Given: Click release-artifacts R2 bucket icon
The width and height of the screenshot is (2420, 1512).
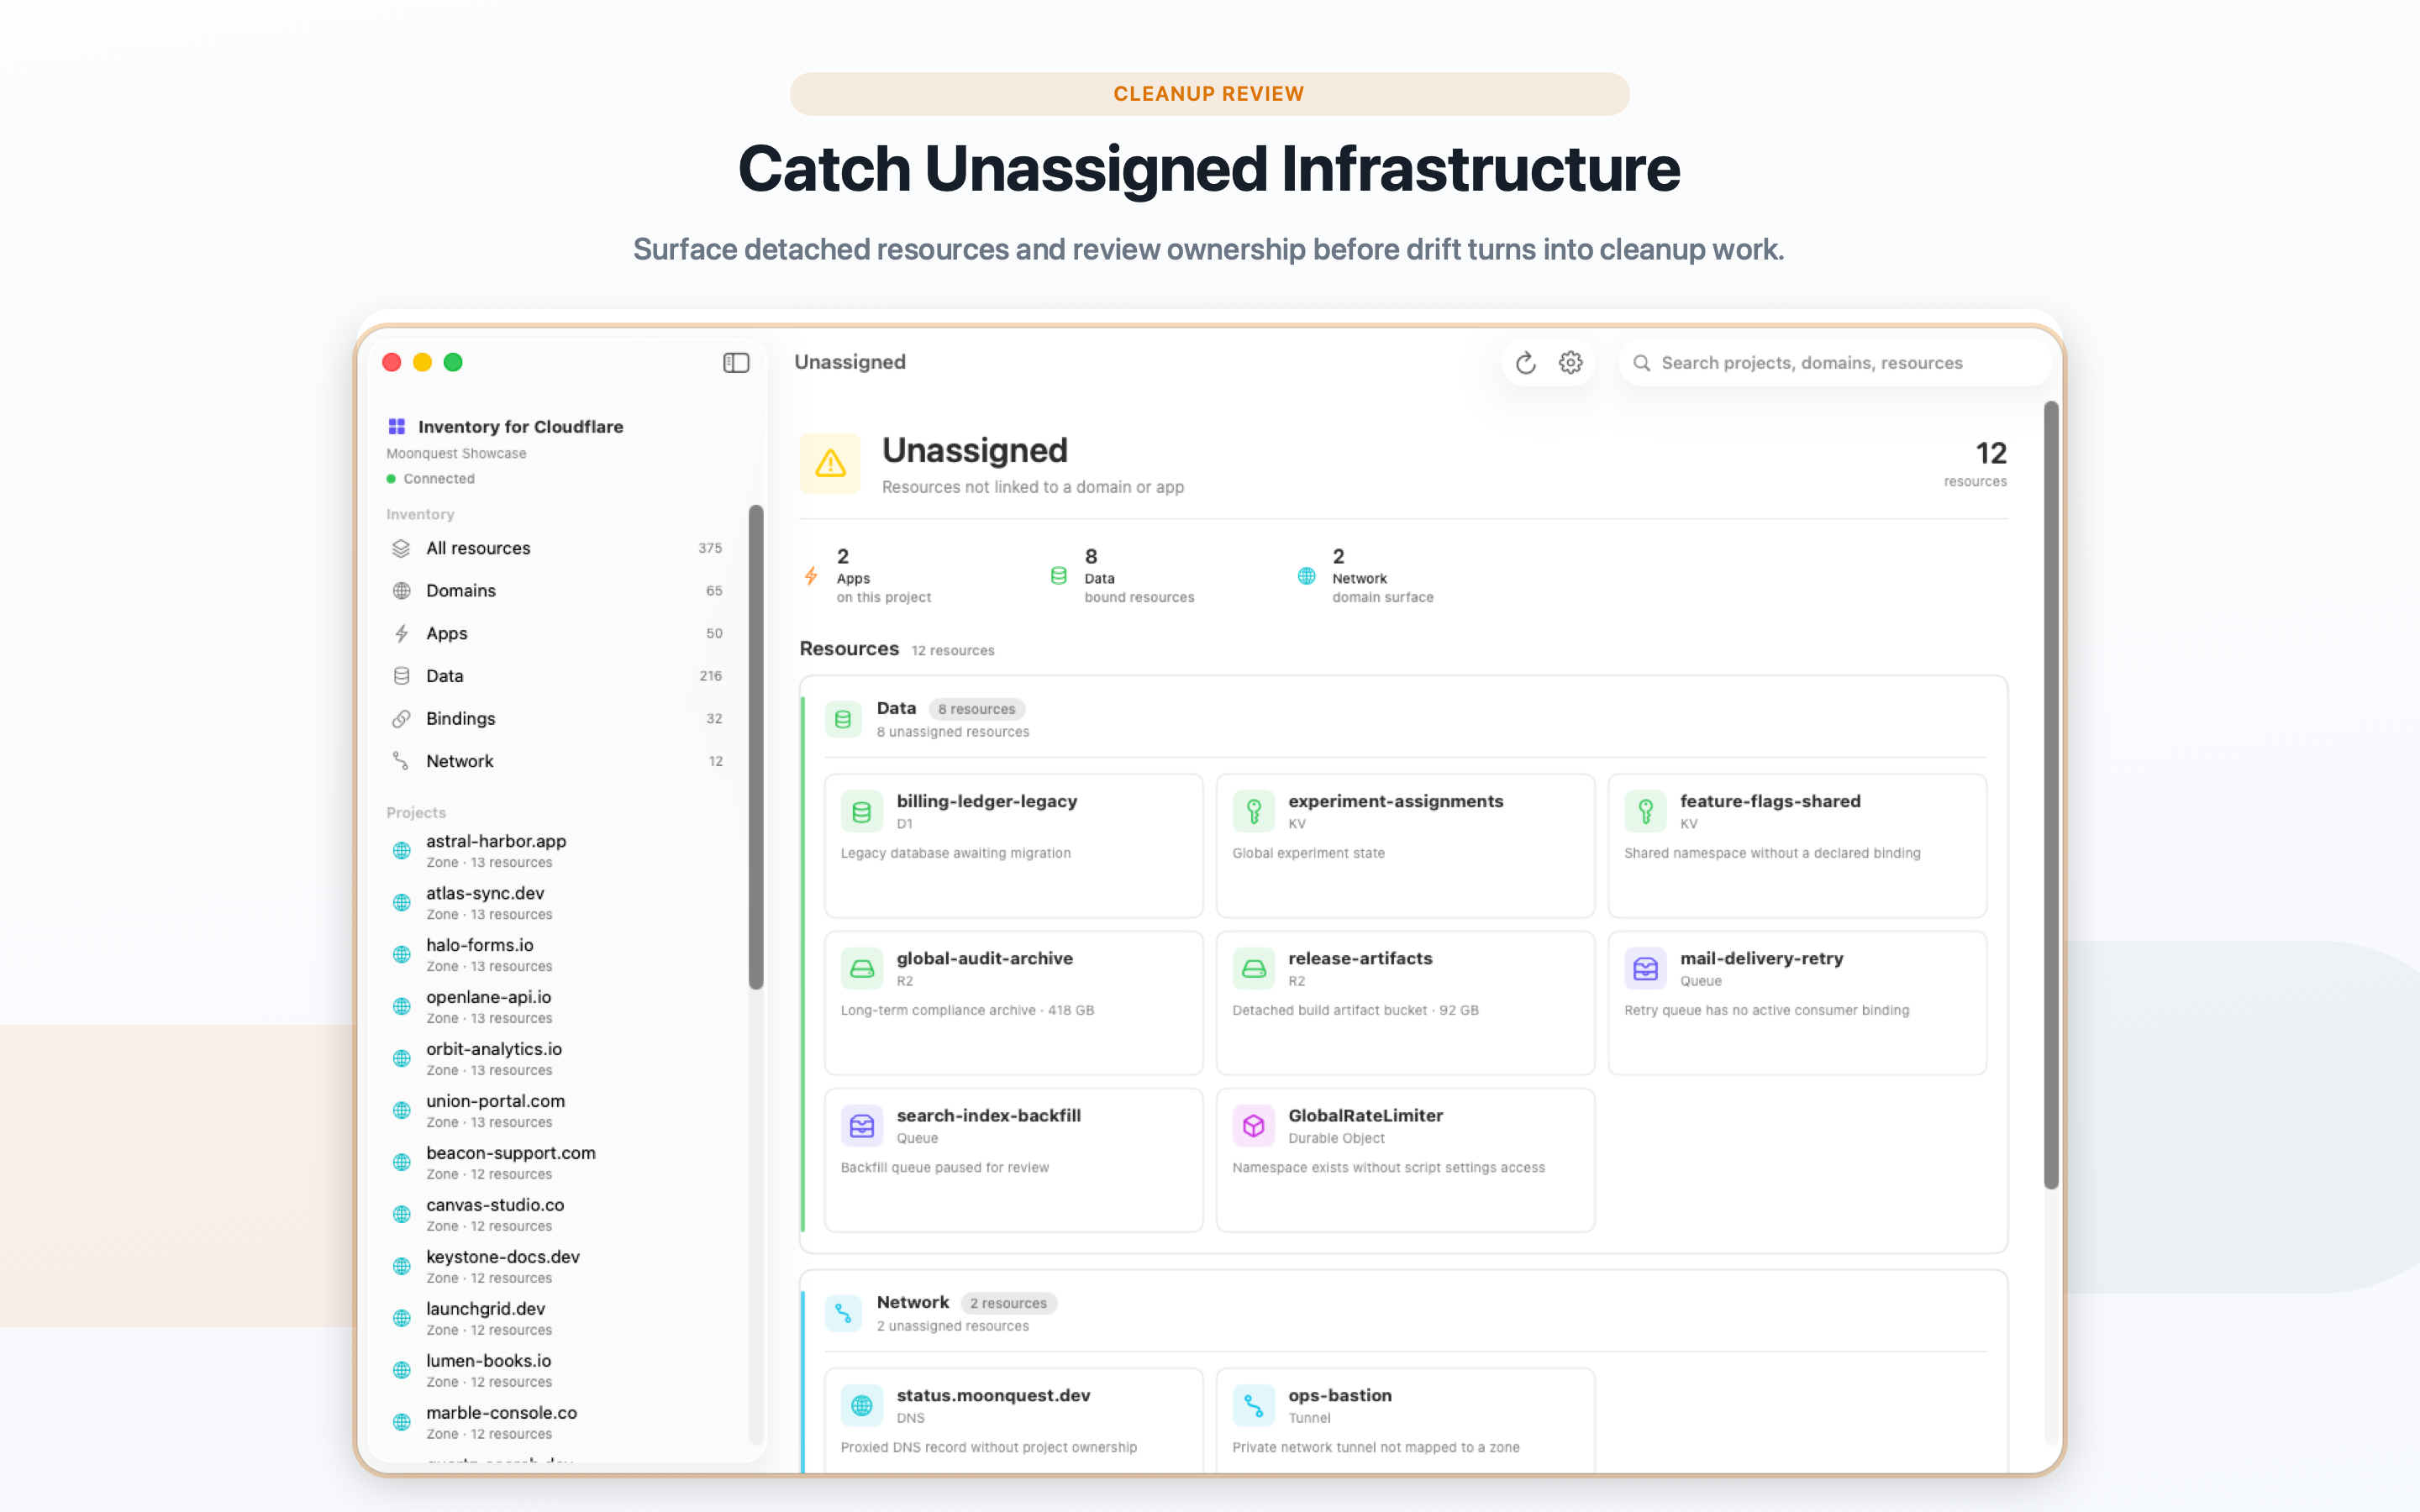Looking at the screenshot, I should pos(1253,968).
